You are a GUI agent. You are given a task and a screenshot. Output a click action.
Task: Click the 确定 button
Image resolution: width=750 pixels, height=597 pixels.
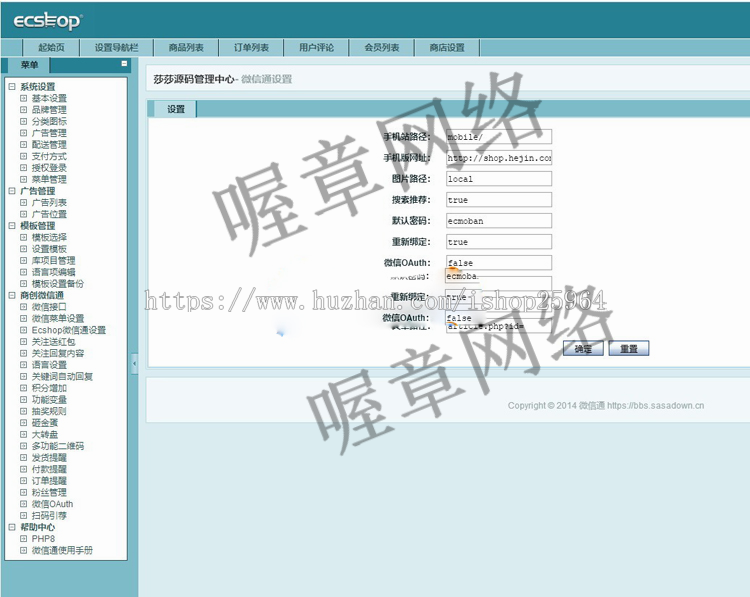coord(583,349)
